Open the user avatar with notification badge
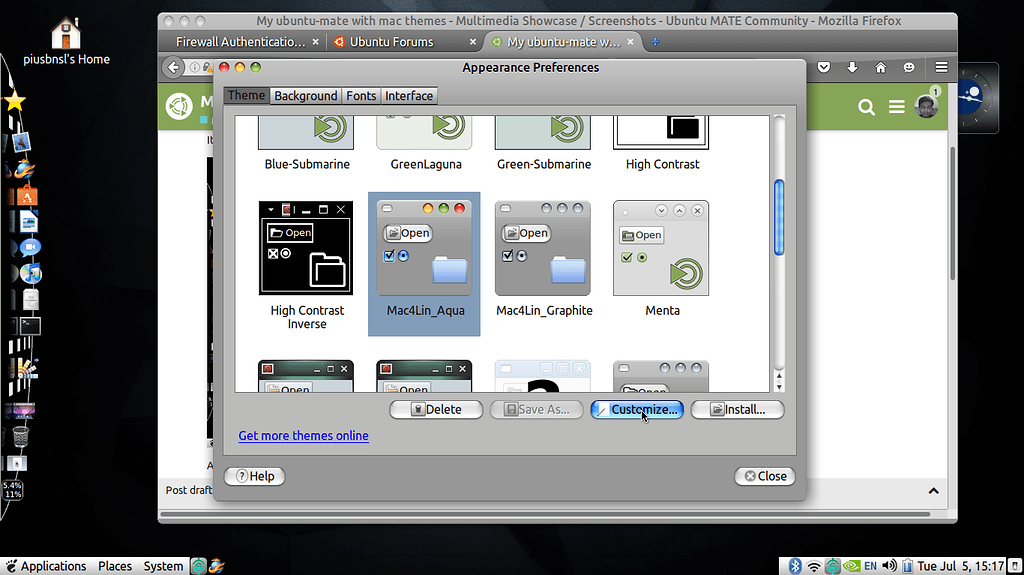The height and width of the screenshot is (575, 1024). tap(926, 105)
